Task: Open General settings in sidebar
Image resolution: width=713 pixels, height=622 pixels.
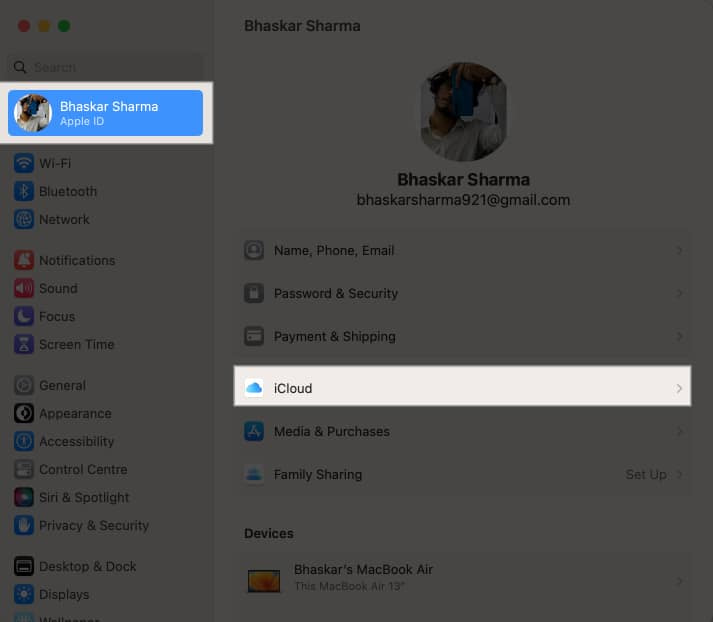Action: (62, 385)
